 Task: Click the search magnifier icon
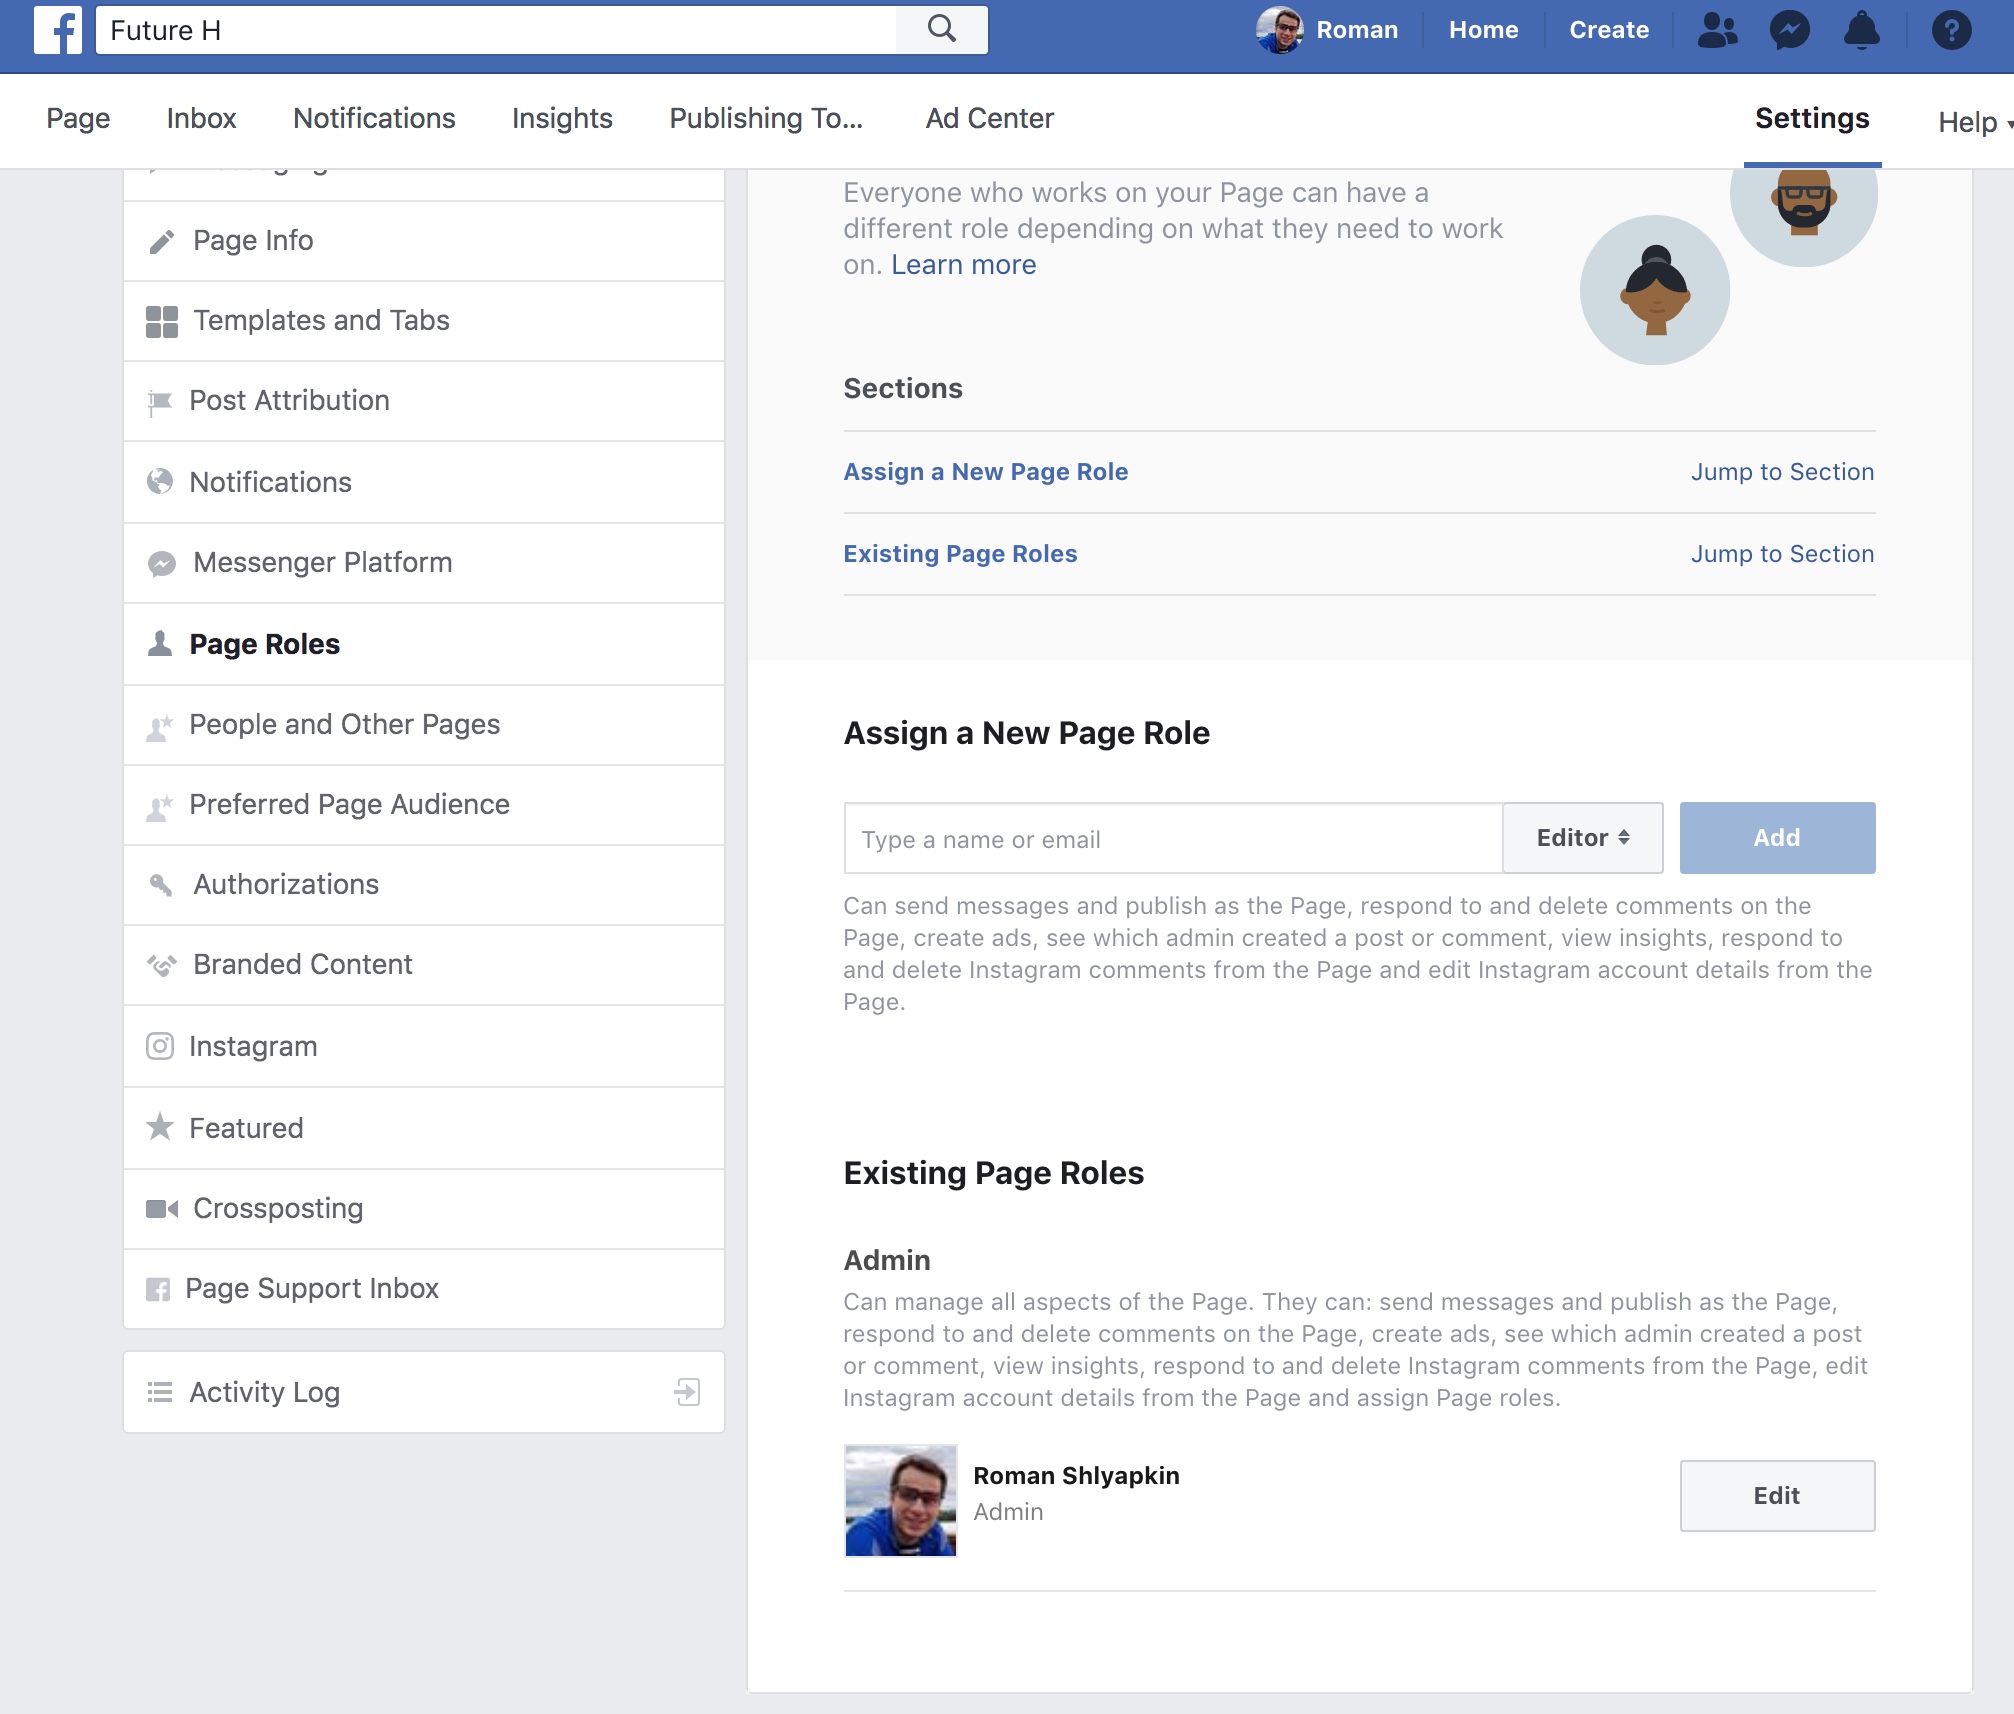[x=941, y=29]
